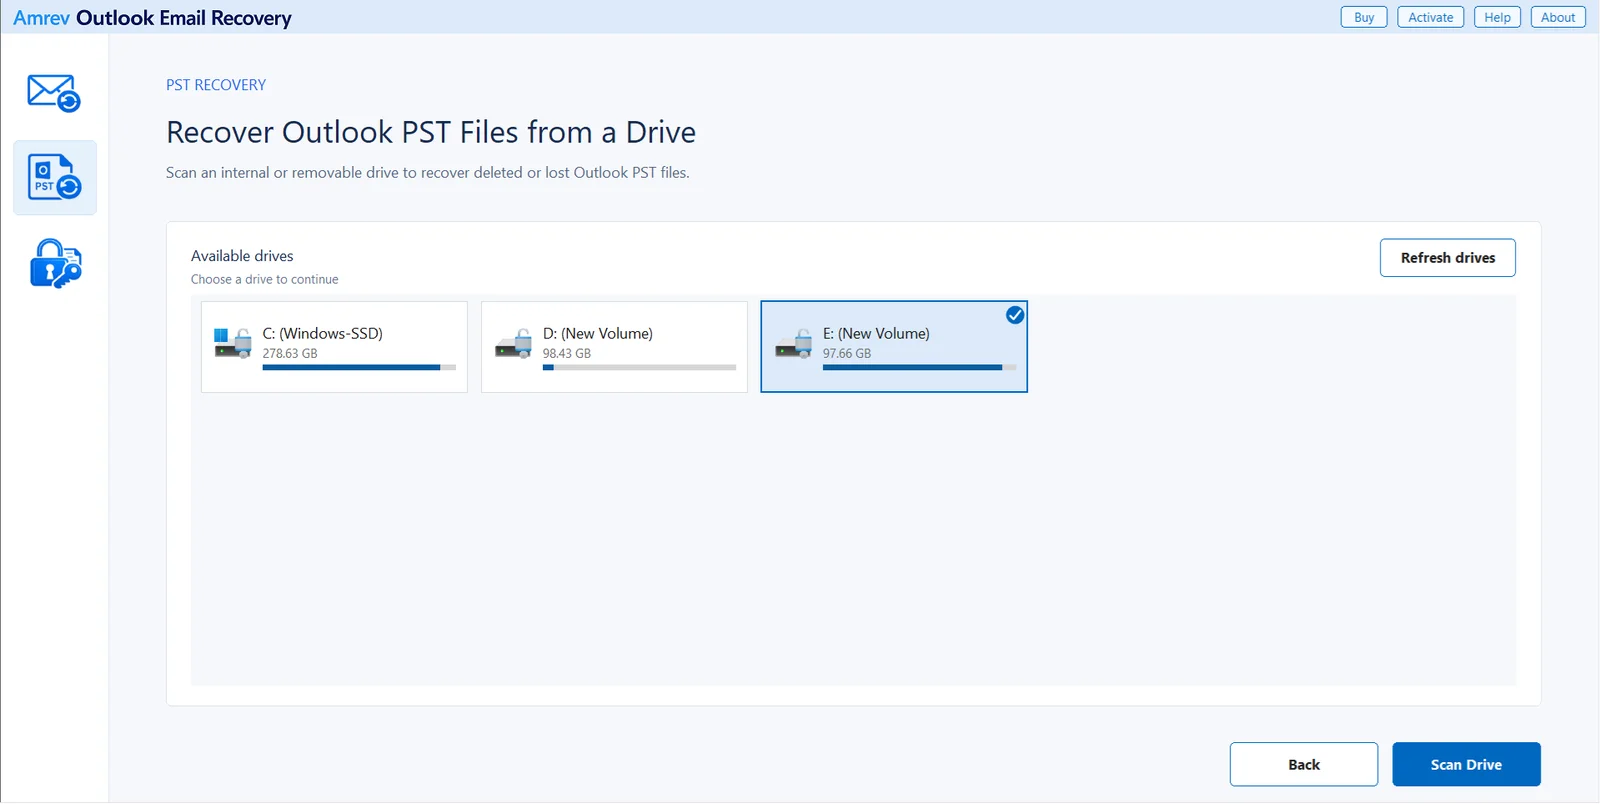
Task: Open the password recovery lock icon
Action: (55, 264)
